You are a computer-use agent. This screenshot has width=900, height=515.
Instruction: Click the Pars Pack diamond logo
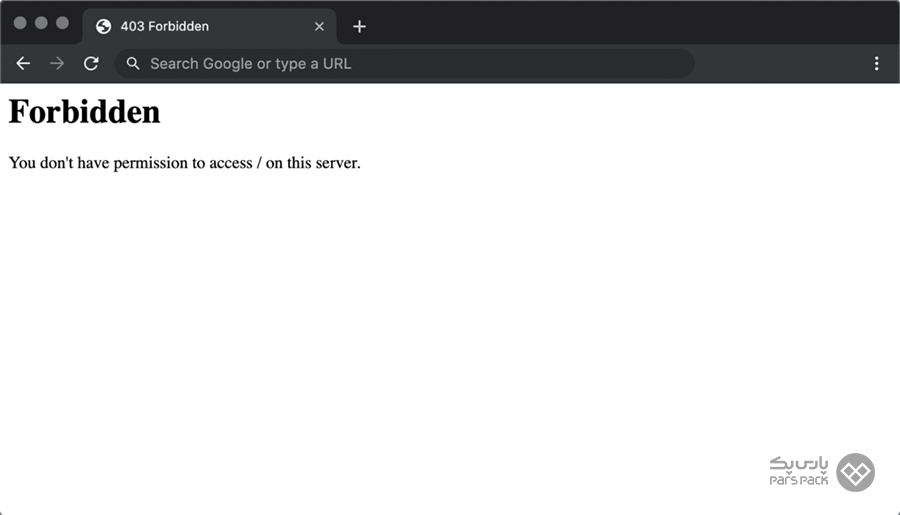coord(855,473)
